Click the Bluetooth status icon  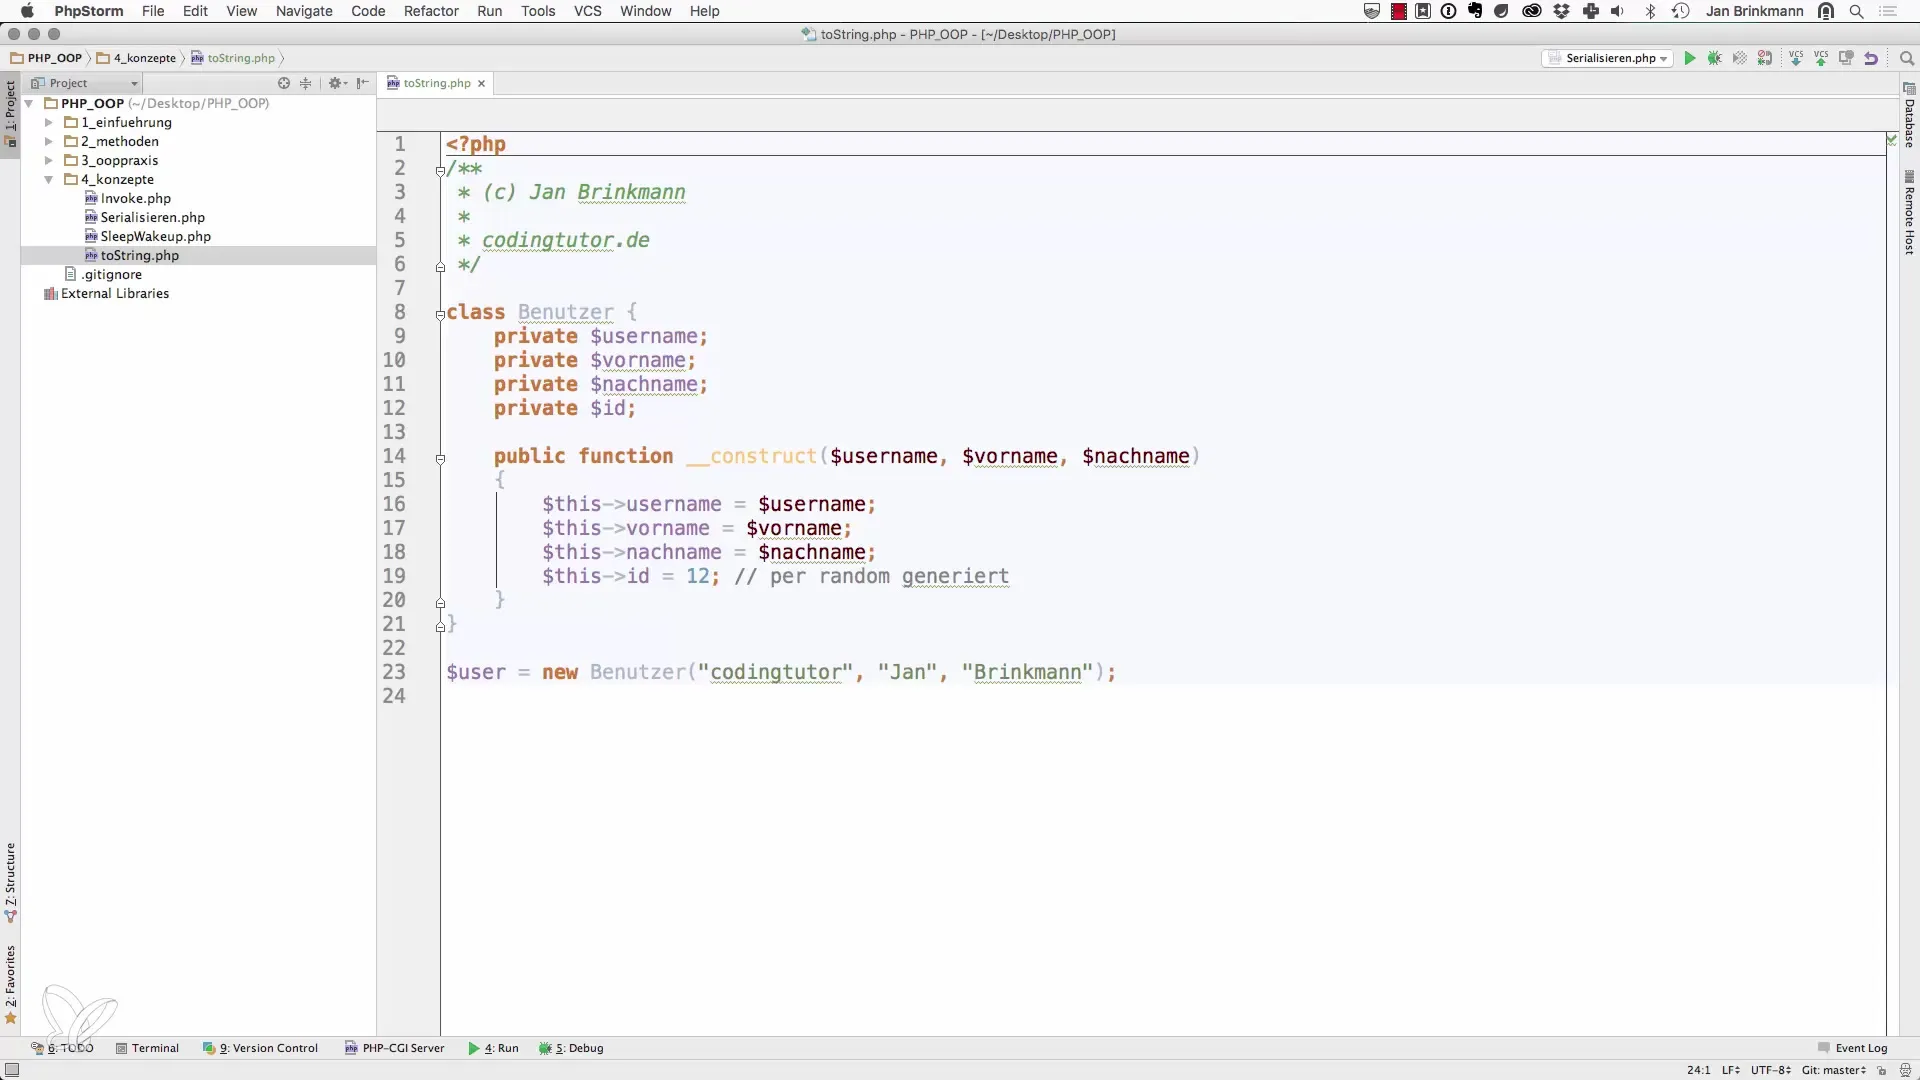[1651, 11]
